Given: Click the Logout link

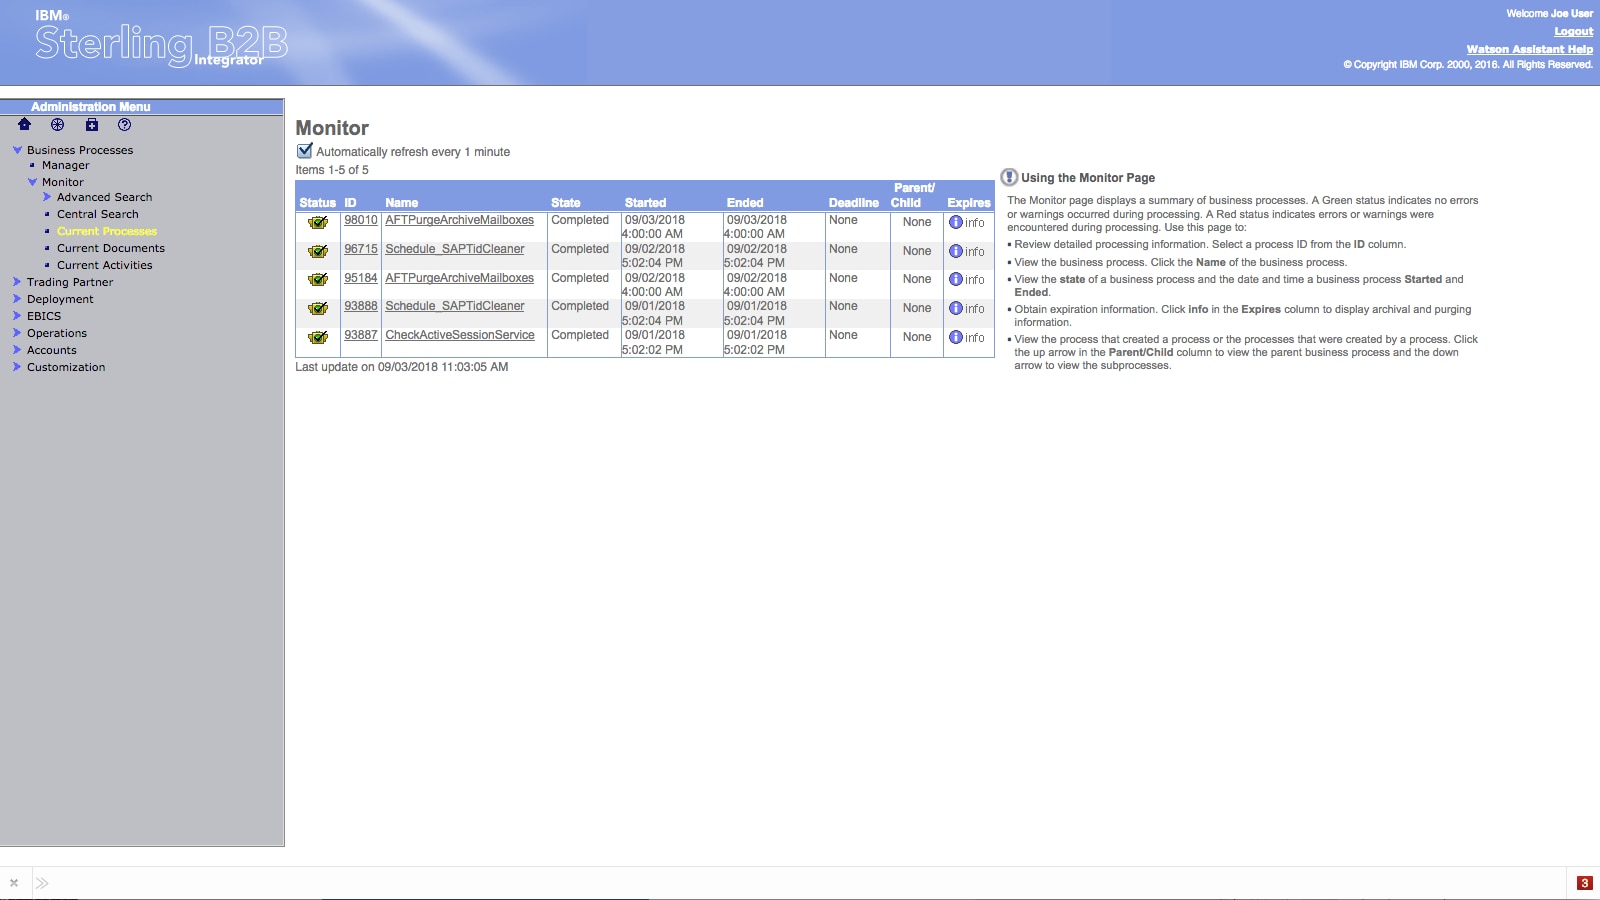Looking at the screenshot, I should tap(1573, 32).
